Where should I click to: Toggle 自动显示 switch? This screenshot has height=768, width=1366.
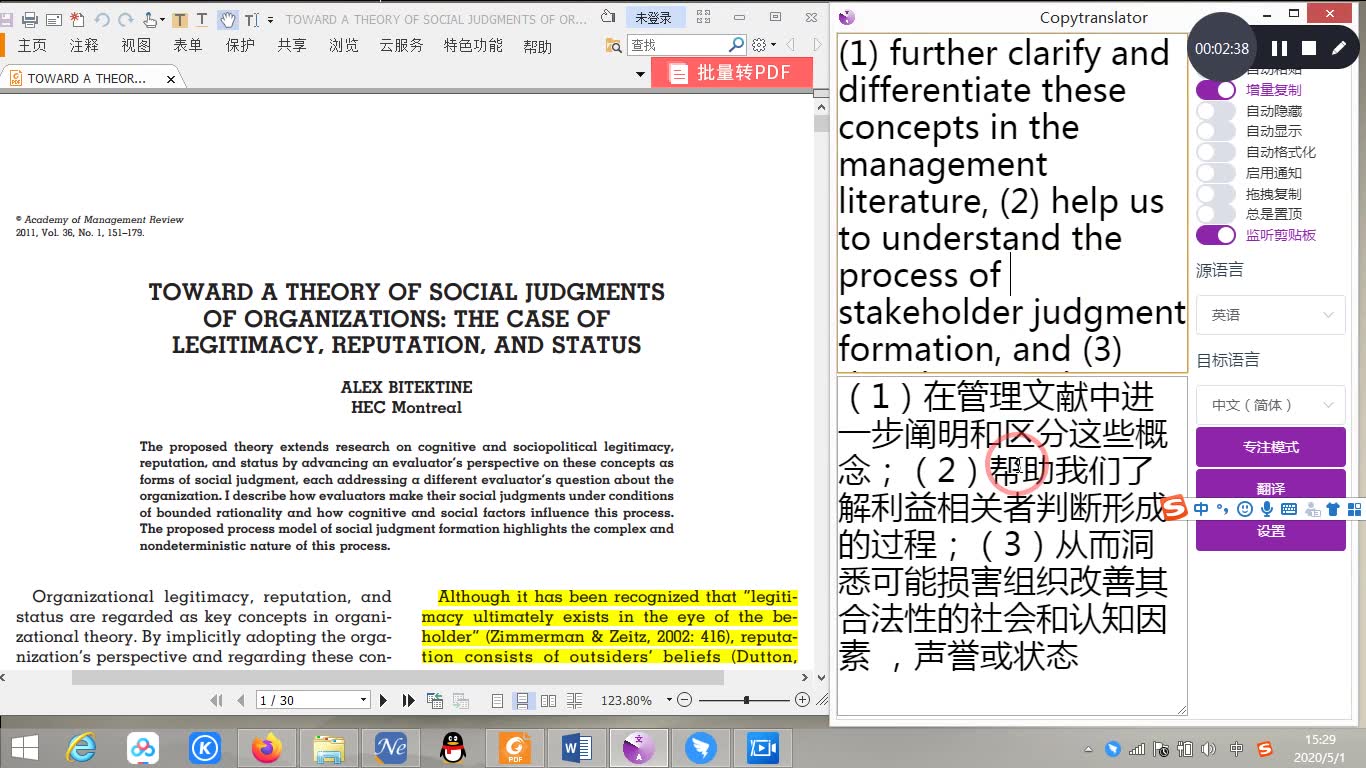click(1216, 131)
